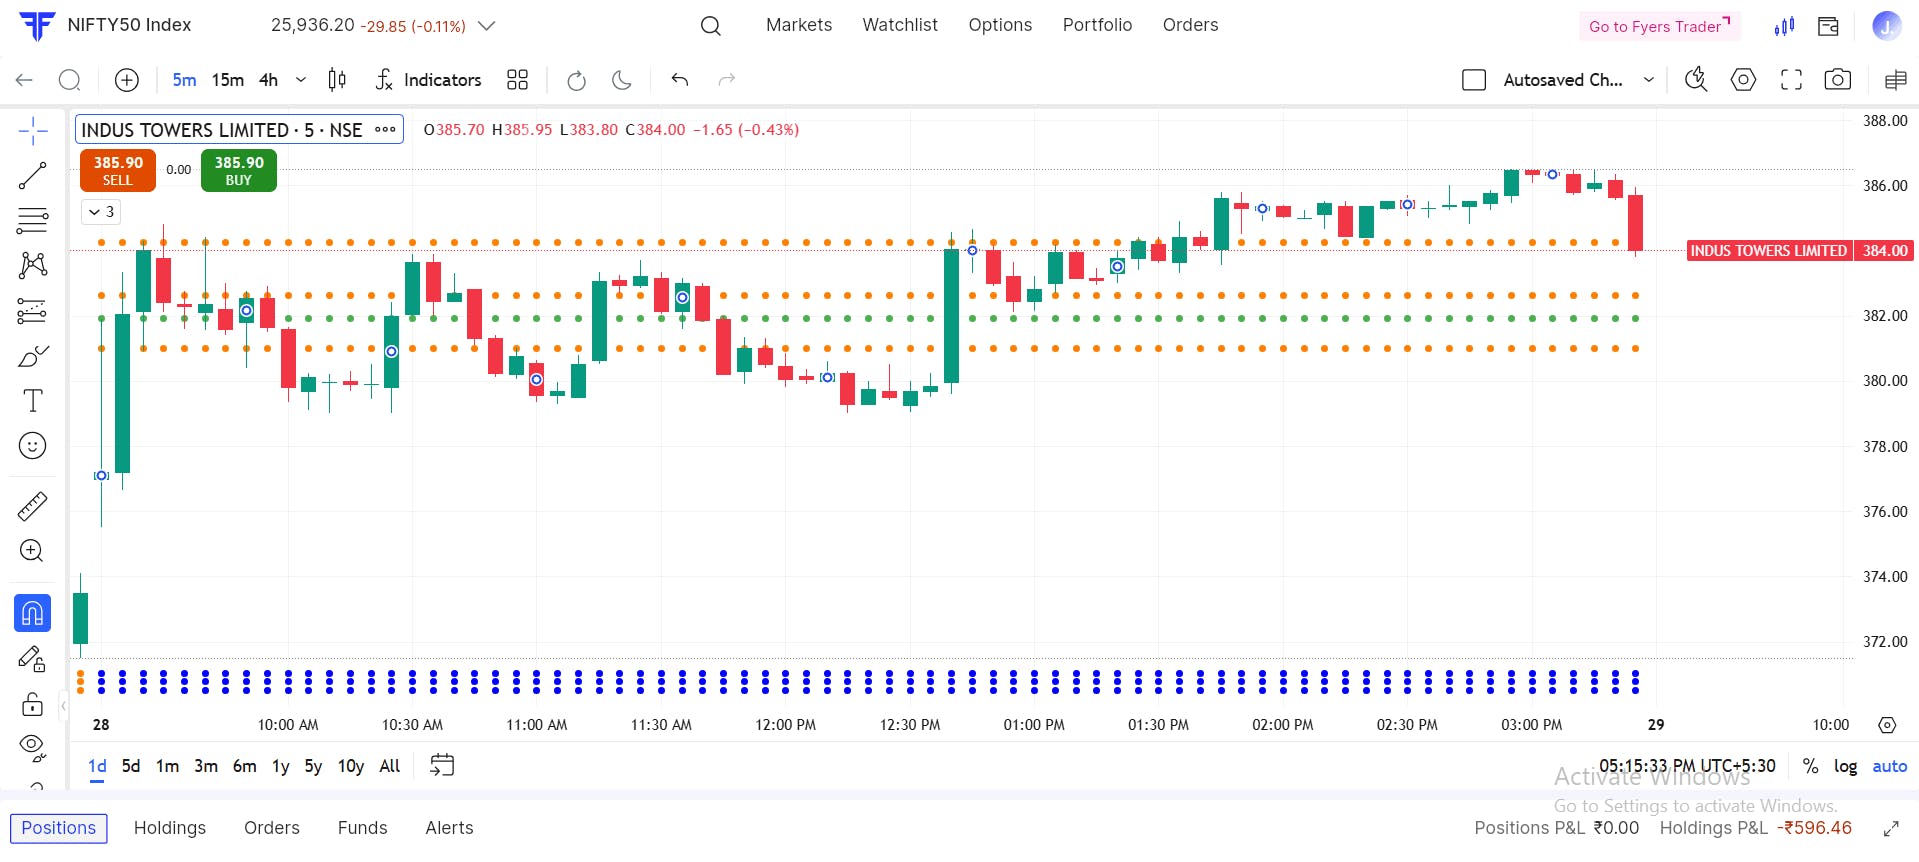The width and height of the screenshot is (1919, 862).
Task: Switch to the Positions tab
Action: click(59, 828)
